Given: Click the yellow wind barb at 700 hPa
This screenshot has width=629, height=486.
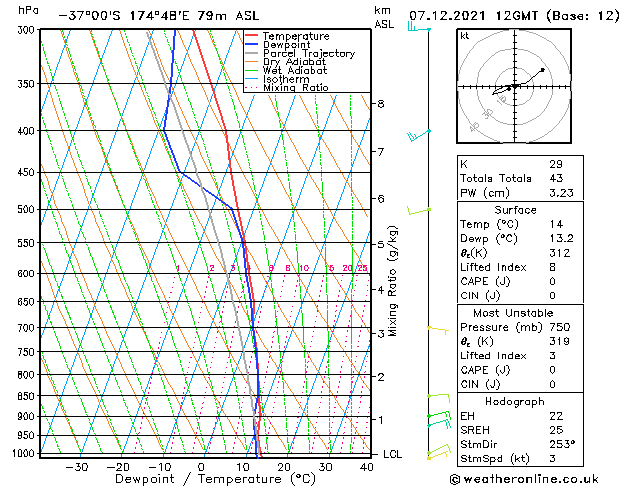Looking at the screenshot, I should 438,330.
